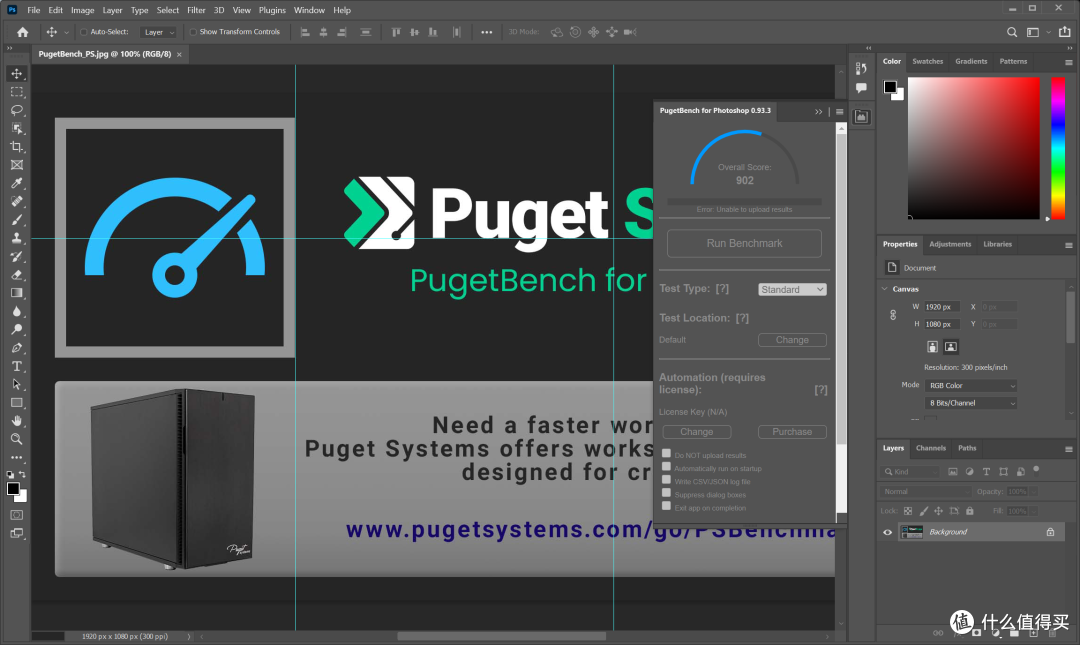The image size is (1080, 645).
Task: Click the hue spectrum slider
Action: (x=1058, y=148)
